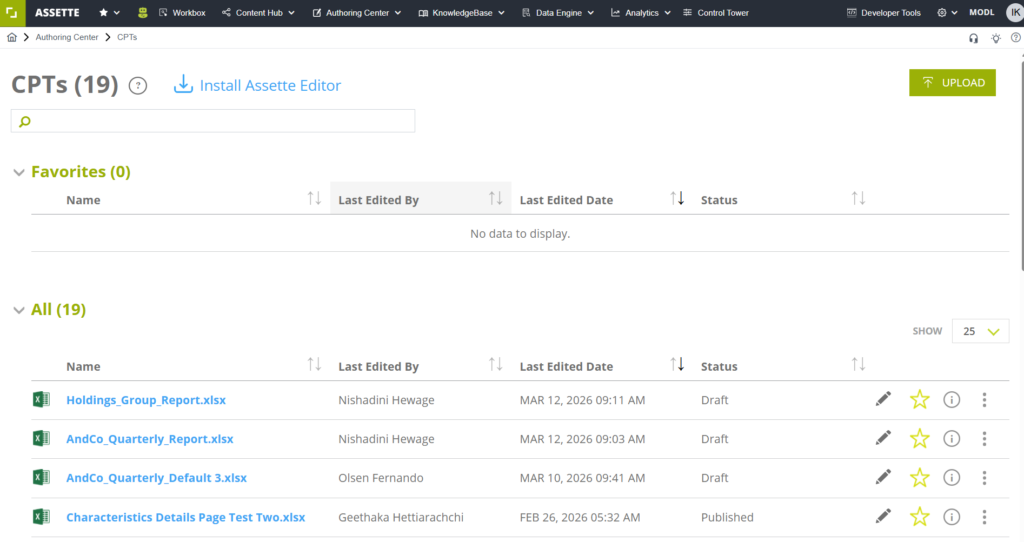The image size is (1024, 542).
Task: Click the headset support icon
Action: click(x=974, y=38)
